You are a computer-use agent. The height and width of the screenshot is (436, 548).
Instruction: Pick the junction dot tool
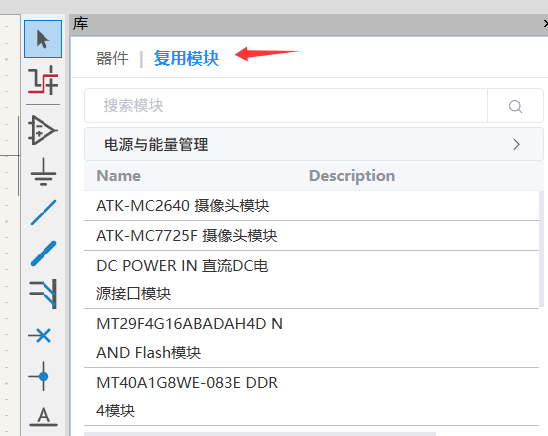41,376
